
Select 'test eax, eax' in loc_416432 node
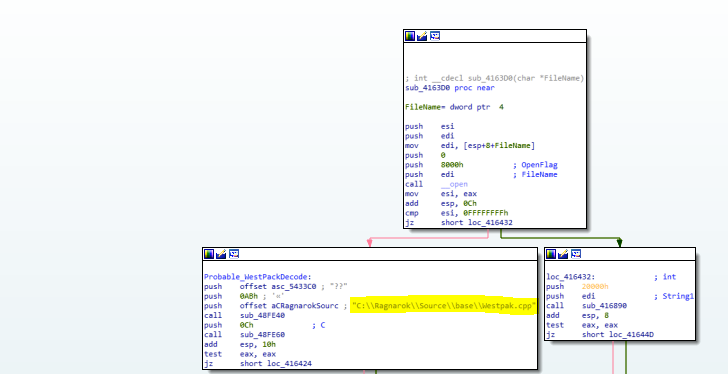pos(582,325)
